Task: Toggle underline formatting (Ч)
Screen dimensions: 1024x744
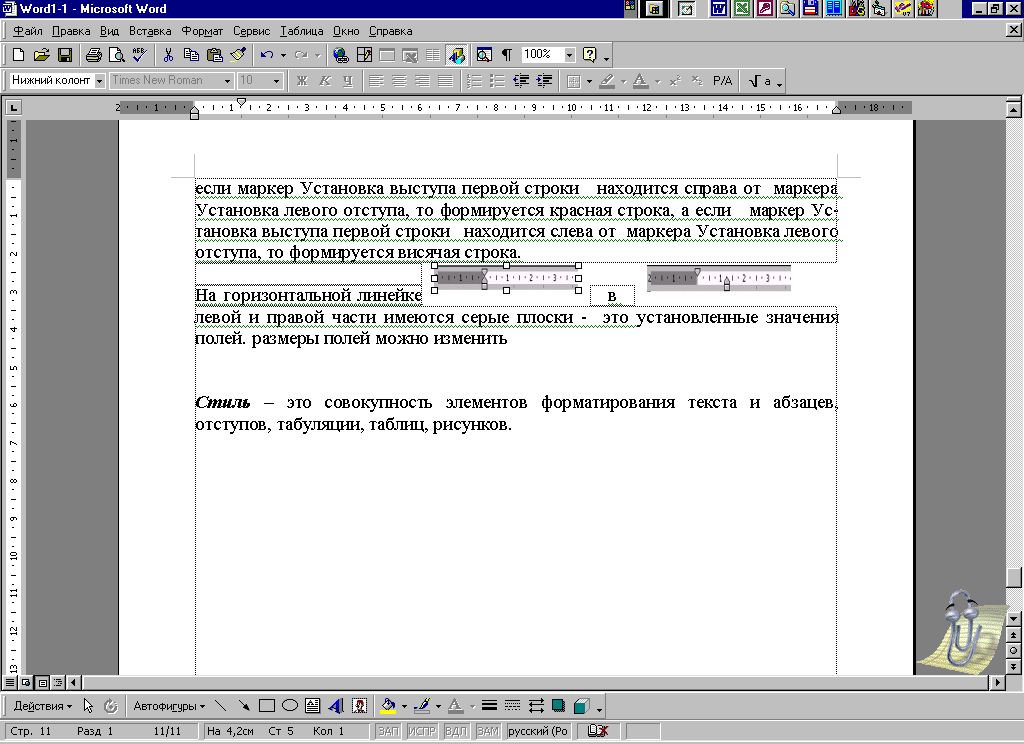Action: (x=347, y=81)
